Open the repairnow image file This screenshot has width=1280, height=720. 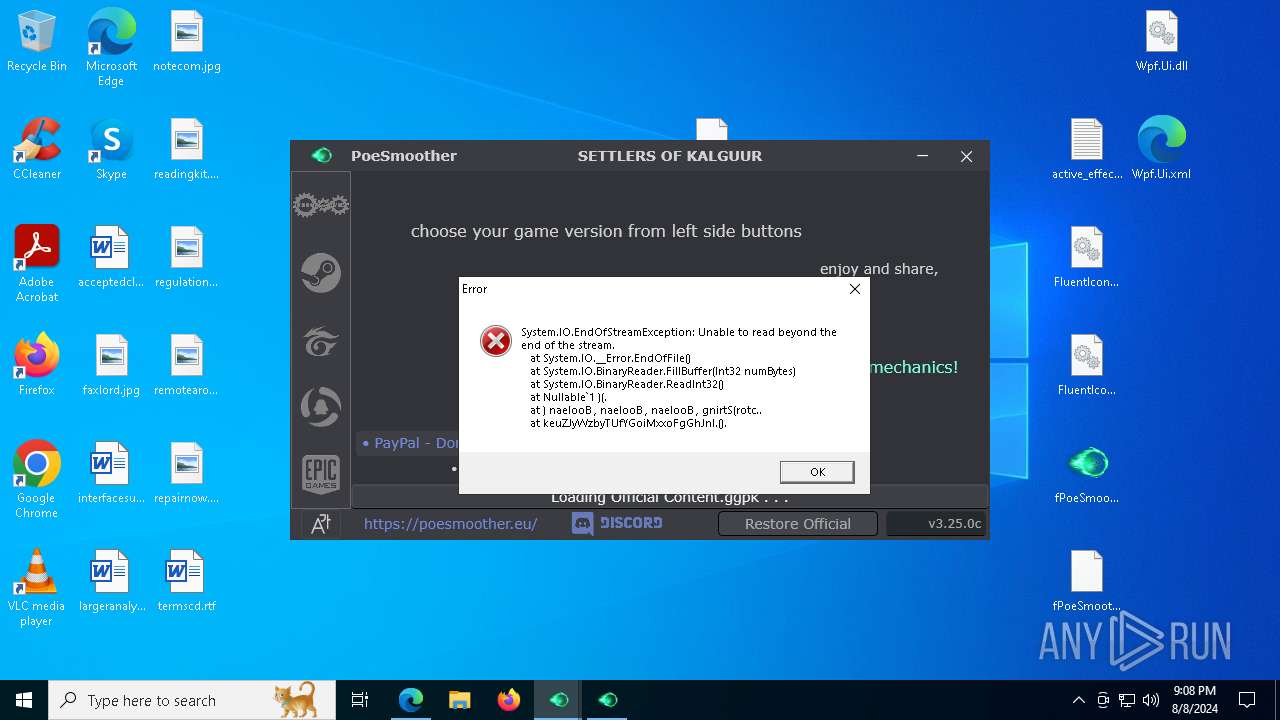click(x=187, y=474)
